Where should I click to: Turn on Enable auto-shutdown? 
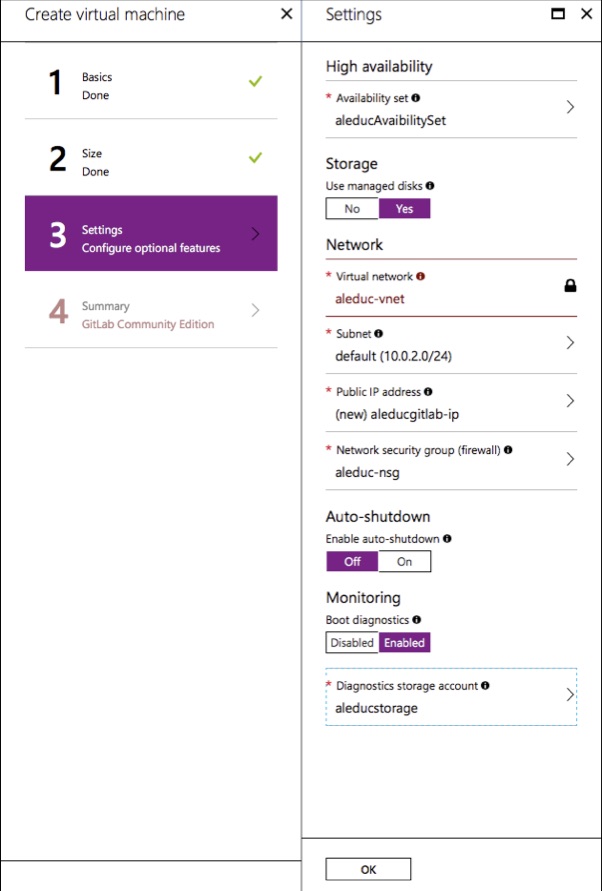404,561
